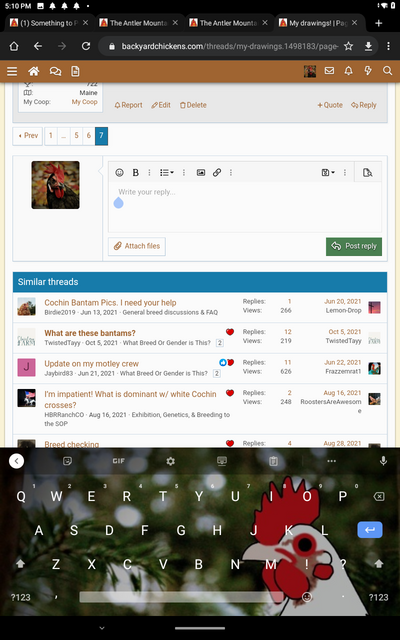
Task: Open the inbox envelope icon
Action: (x=329, y=71)
